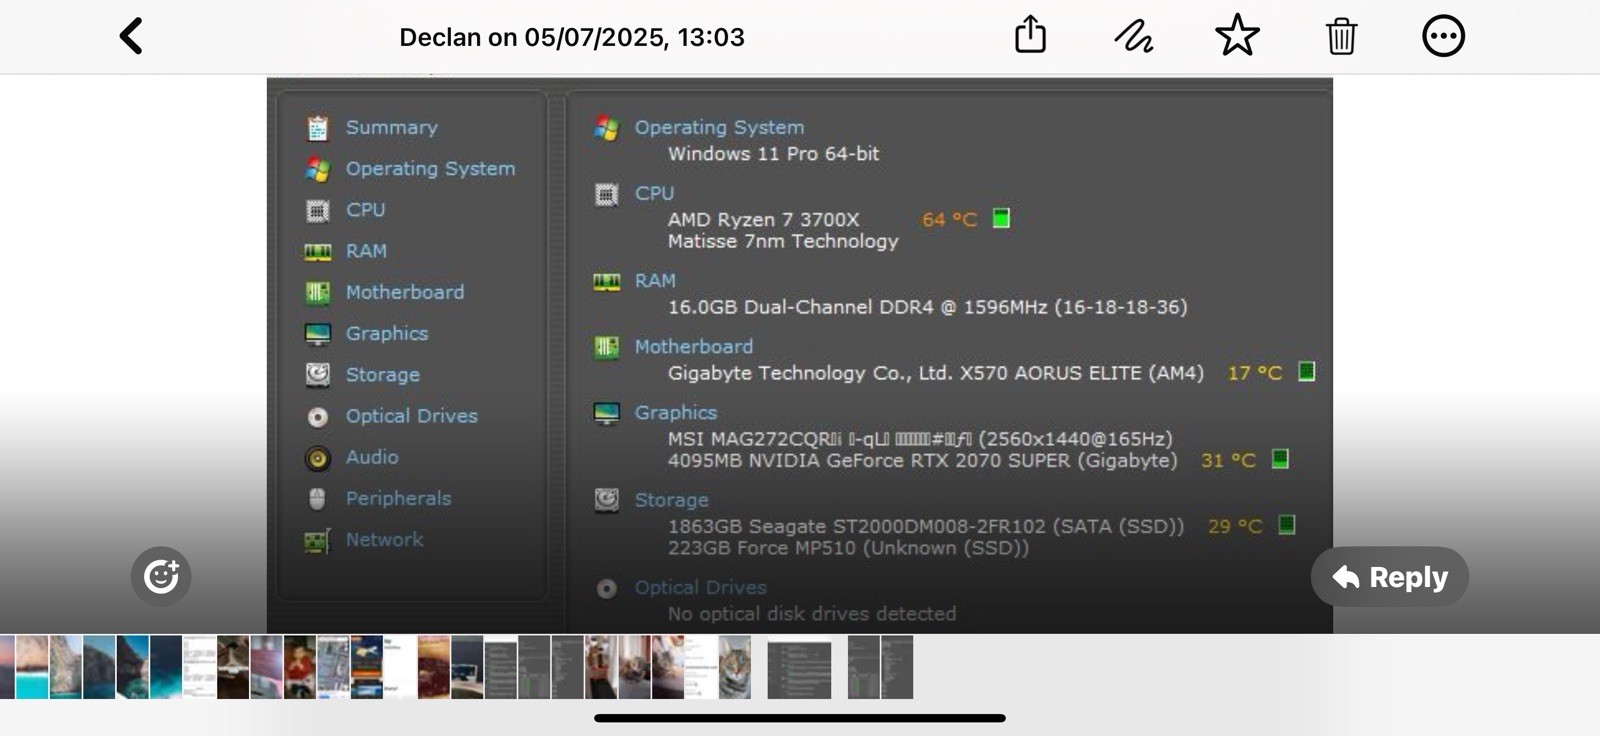Click the RAM stick icon in the sidebar

point(317,252)
